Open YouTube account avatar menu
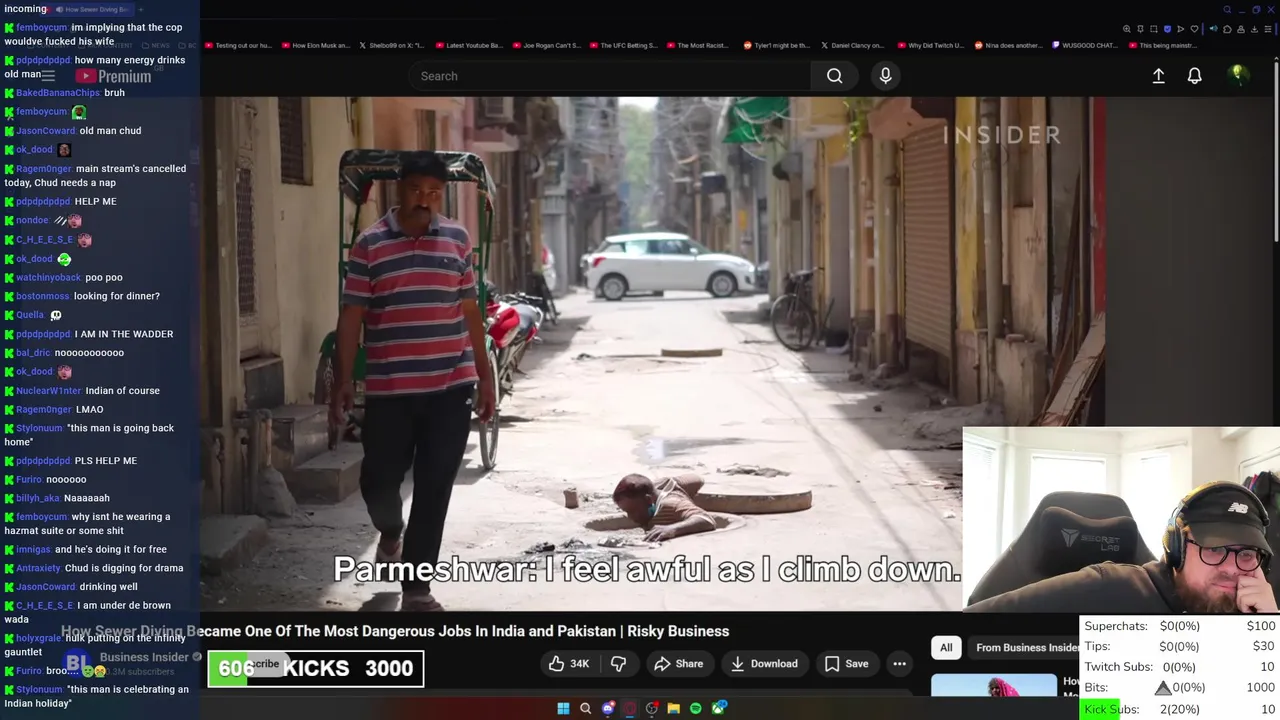1280x720 pixels. point(1237,75)
